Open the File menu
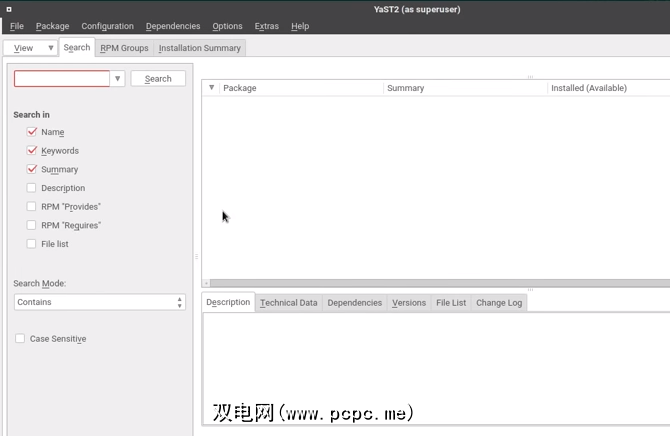 [17, 26]
